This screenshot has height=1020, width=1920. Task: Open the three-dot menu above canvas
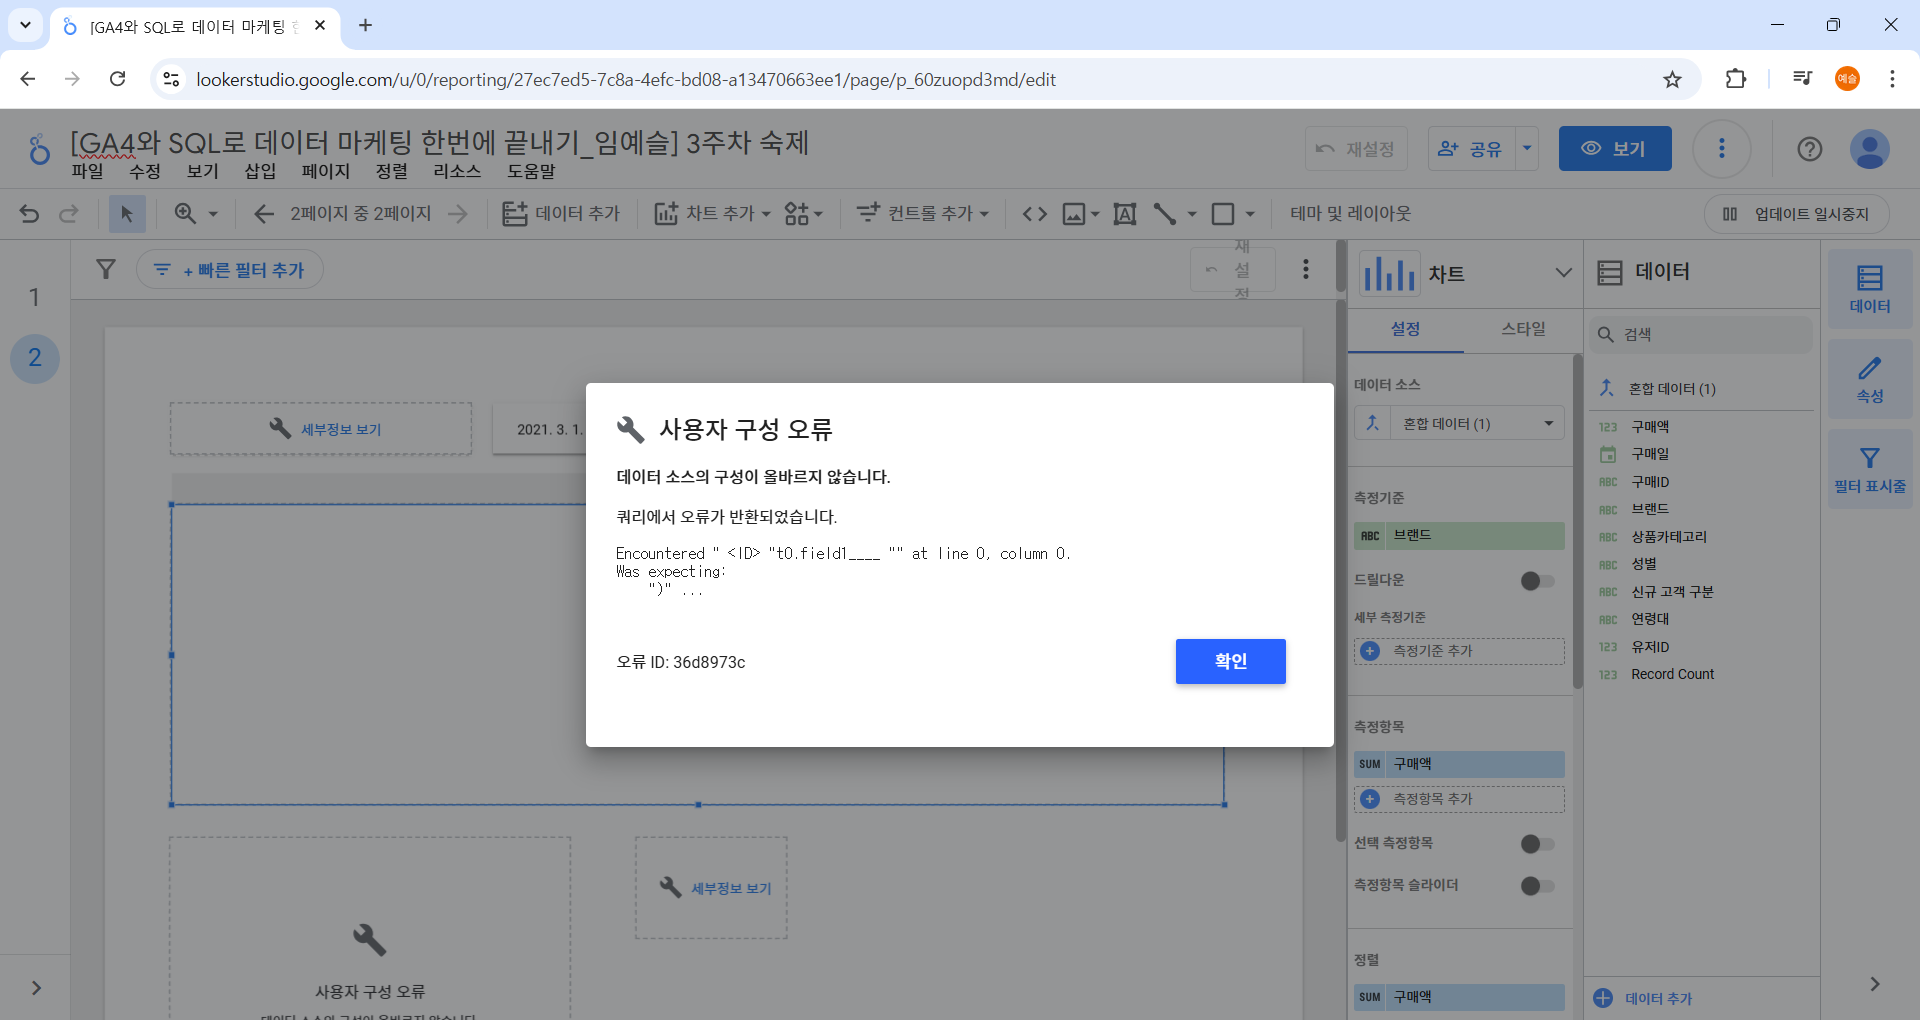click(1306, 269)
